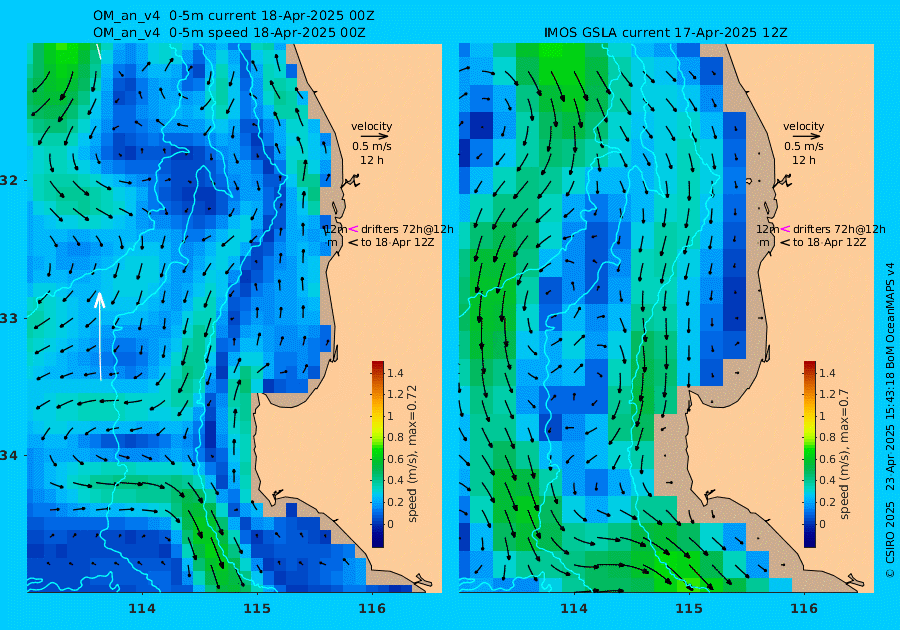Screen dimensions: 900x630
Task: Click the '1.4' tick on left colorbar
Action: [395, 373]
